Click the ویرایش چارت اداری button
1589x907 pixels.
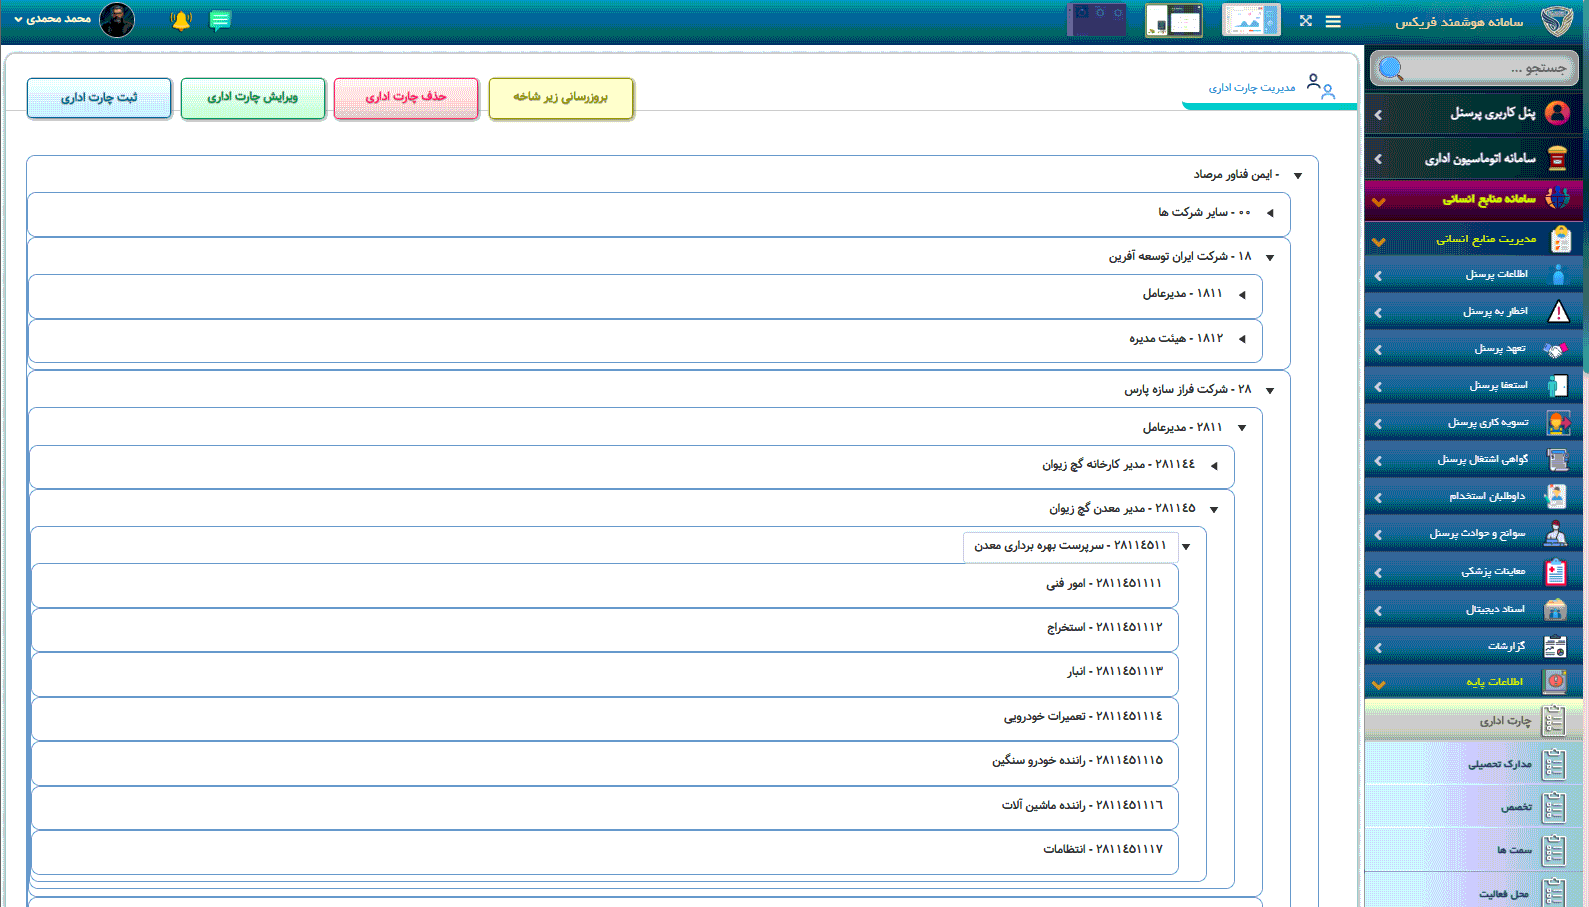pyautogui.click(x=252, y=98)
